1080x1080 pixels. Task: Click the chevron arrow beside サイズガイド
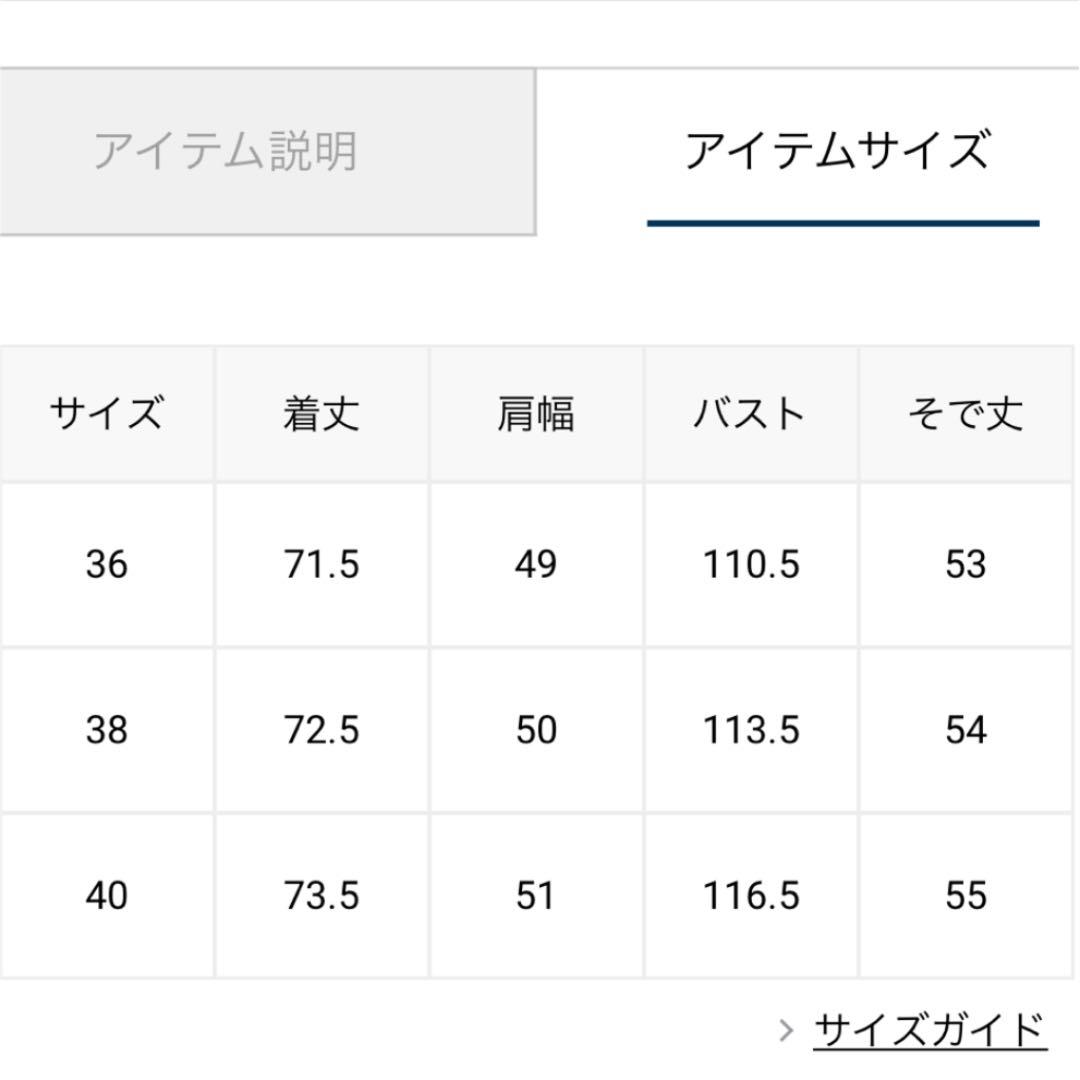786,1029
